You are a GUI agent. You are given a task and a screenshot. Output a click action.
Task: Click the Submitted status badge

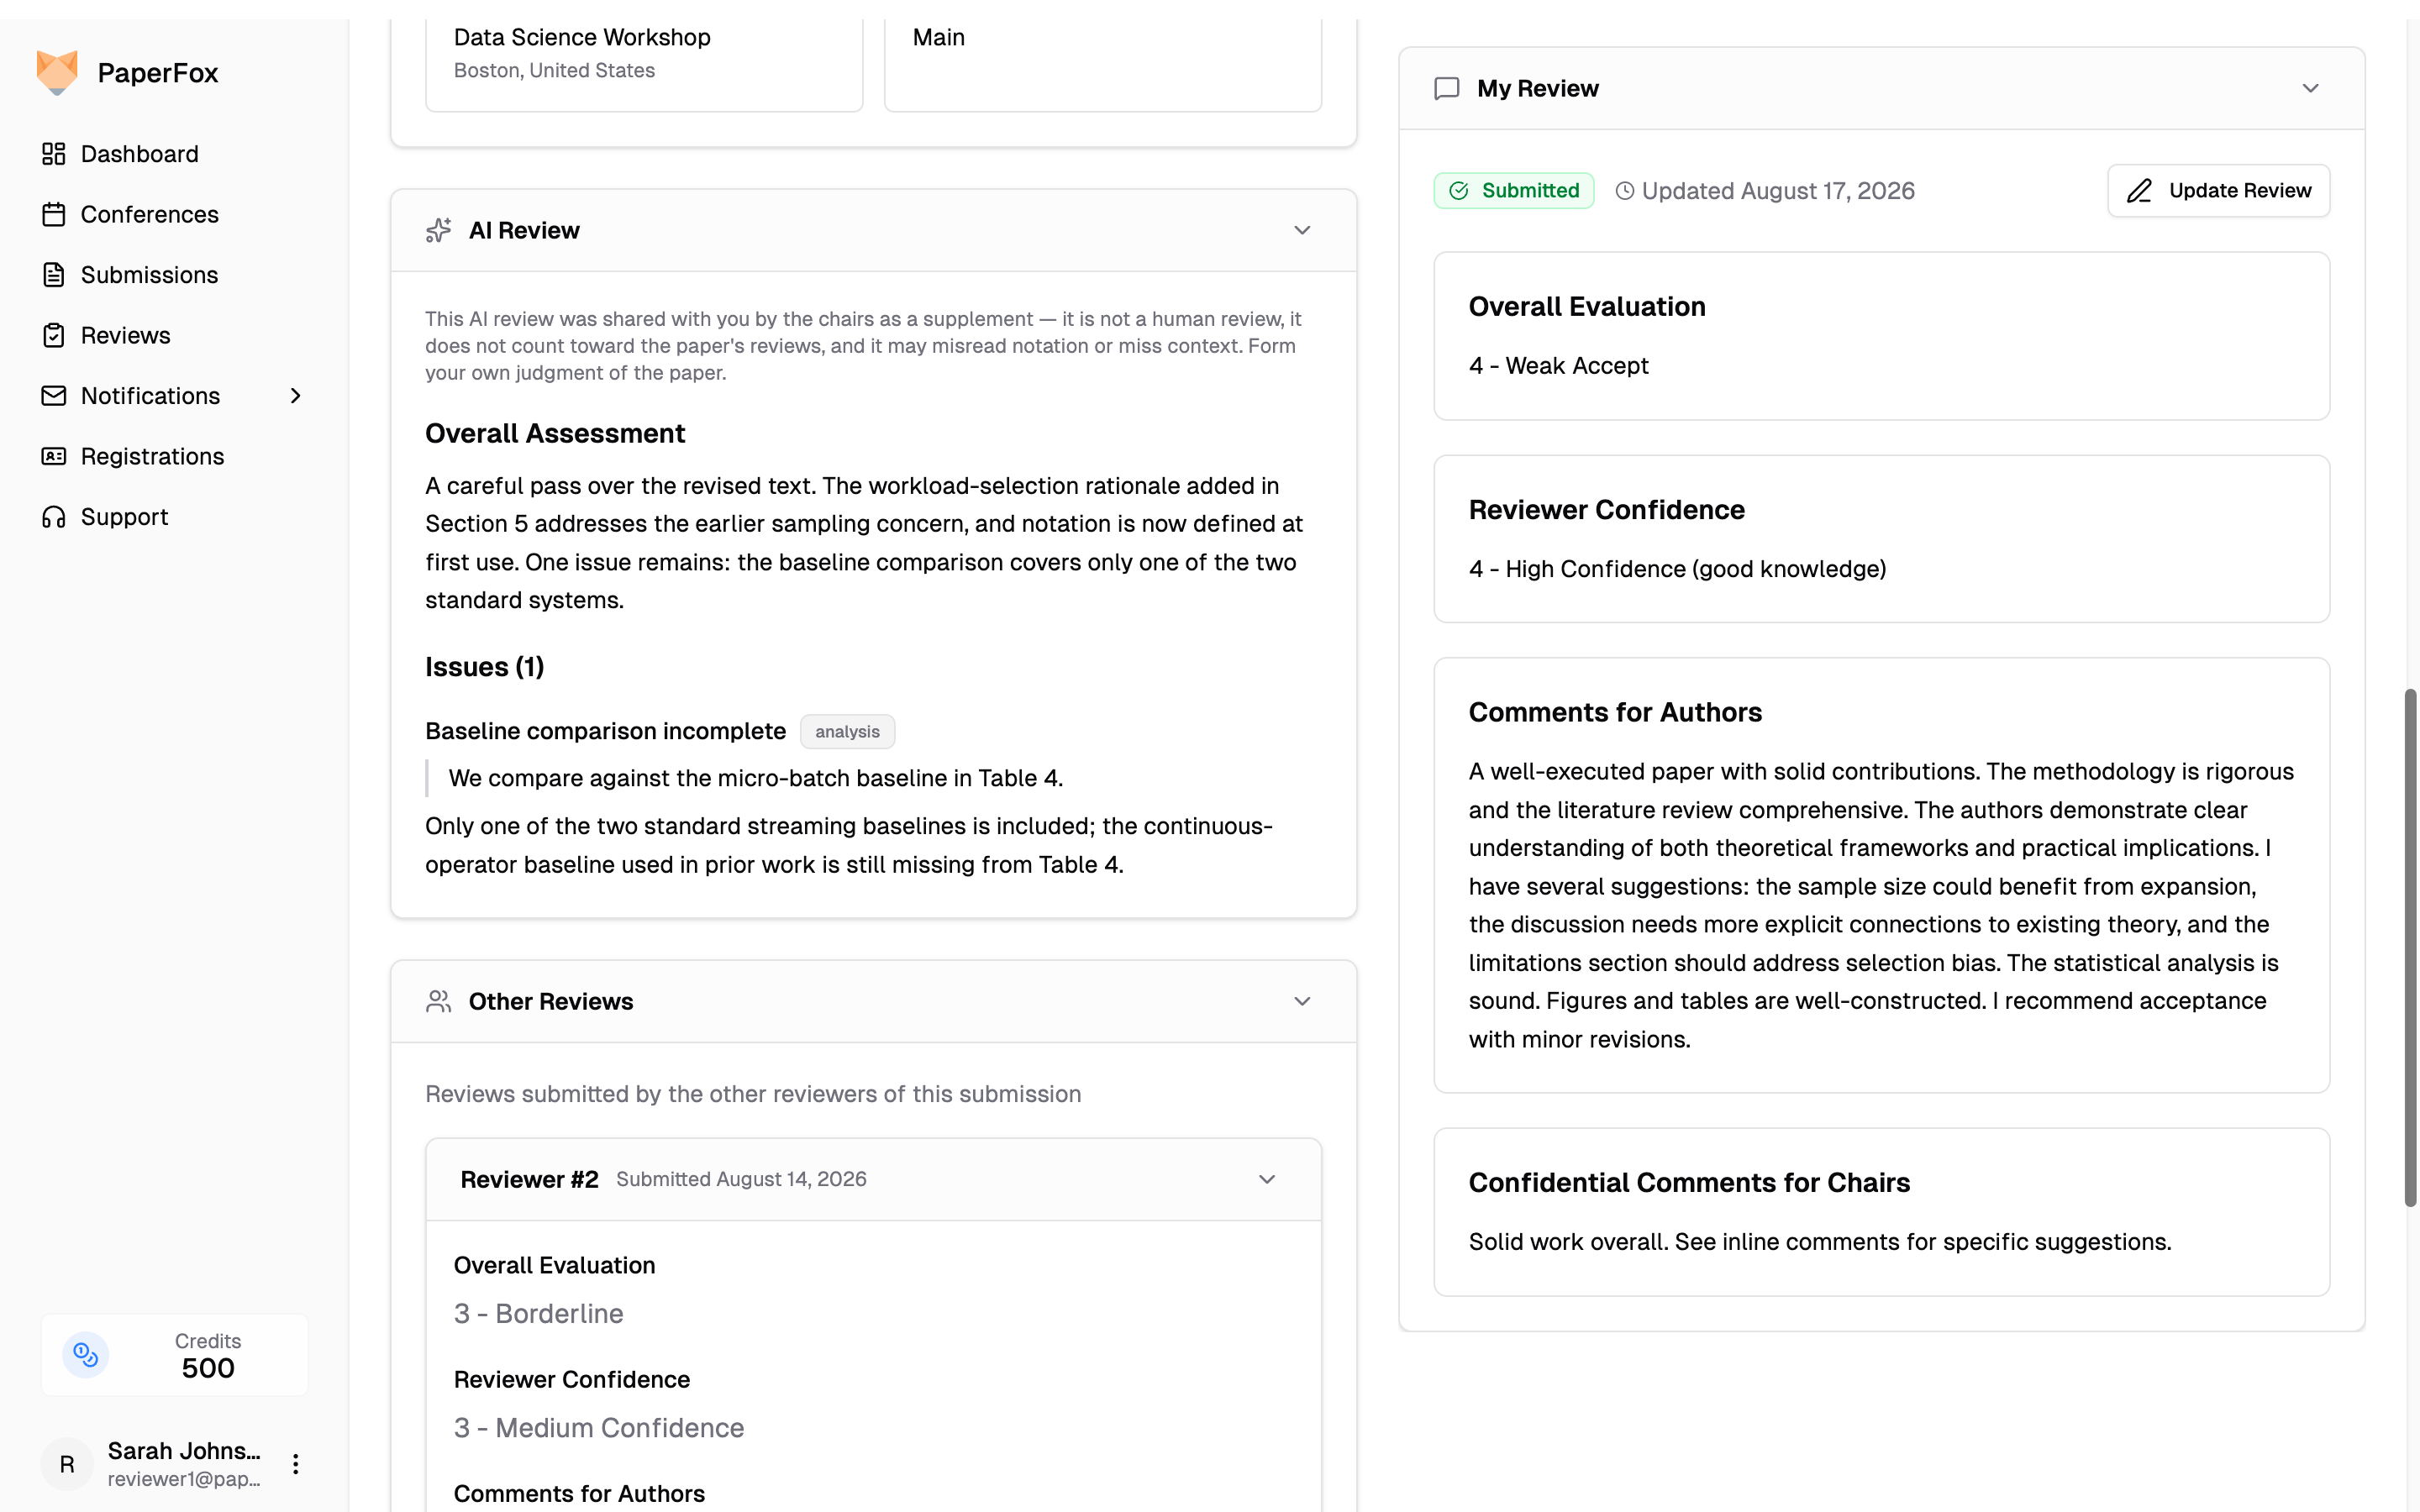tap(1514, 190)
